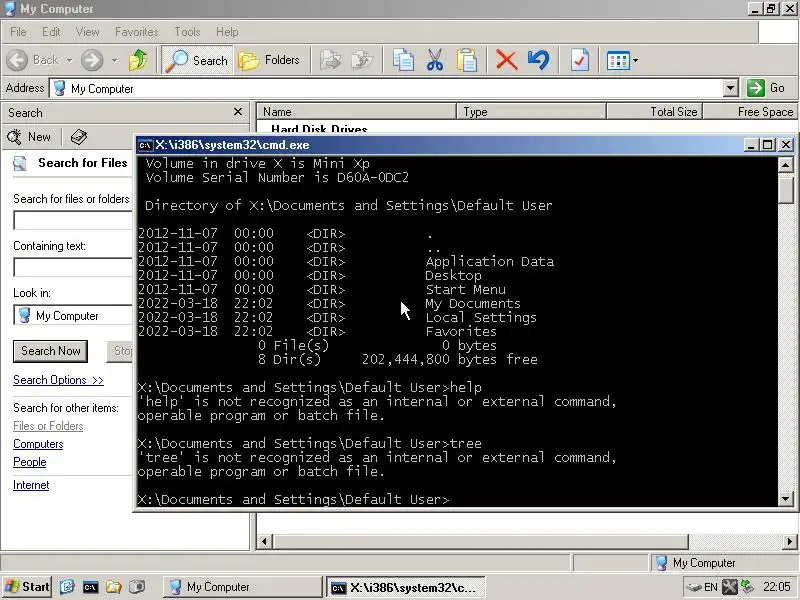The image size is (800, 600).
Task: Click the network tray icon with X
Action: point(730,587)
